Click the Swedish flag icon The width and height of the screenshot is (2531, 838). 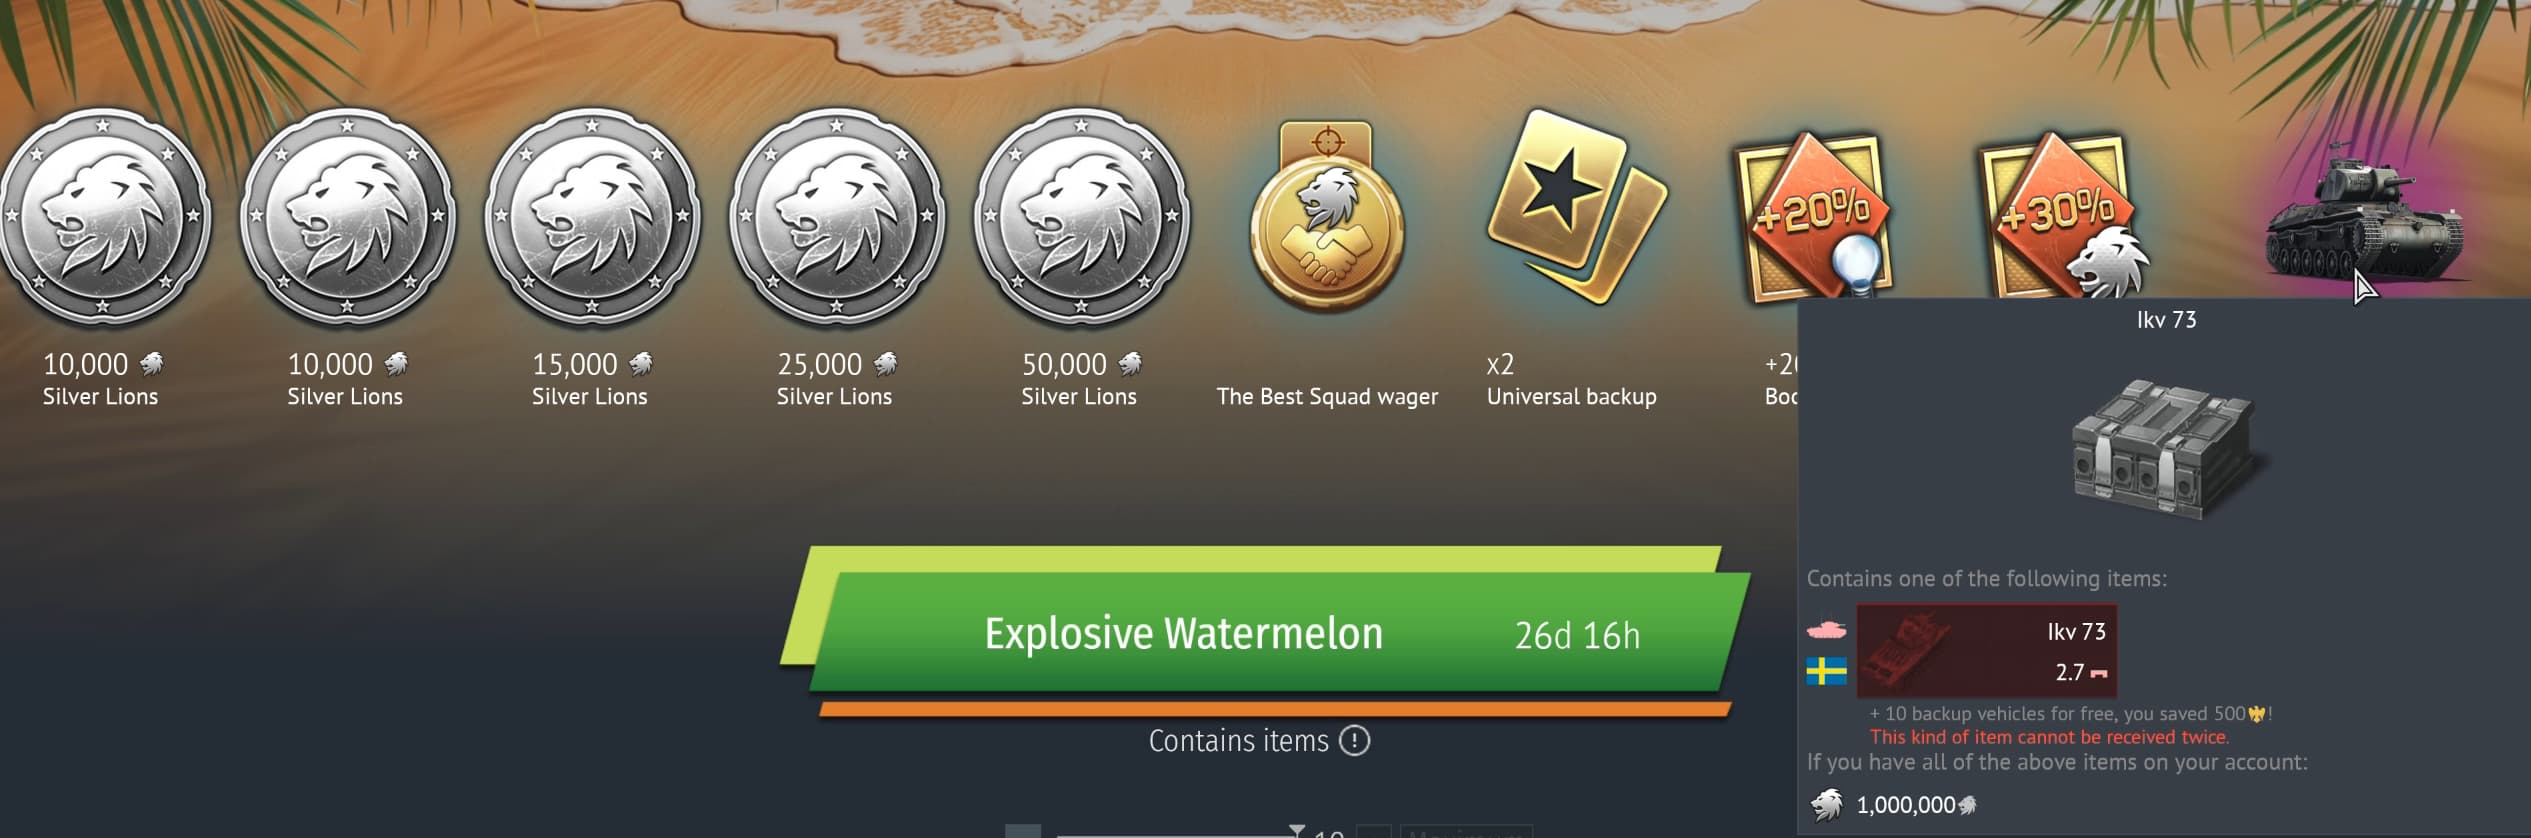tap(1826, 672)
